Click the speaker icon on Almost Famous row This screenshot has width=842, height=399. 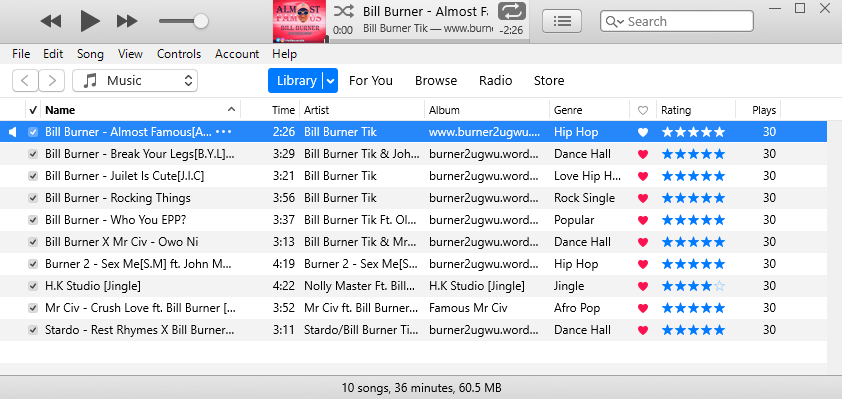(13, 132)
